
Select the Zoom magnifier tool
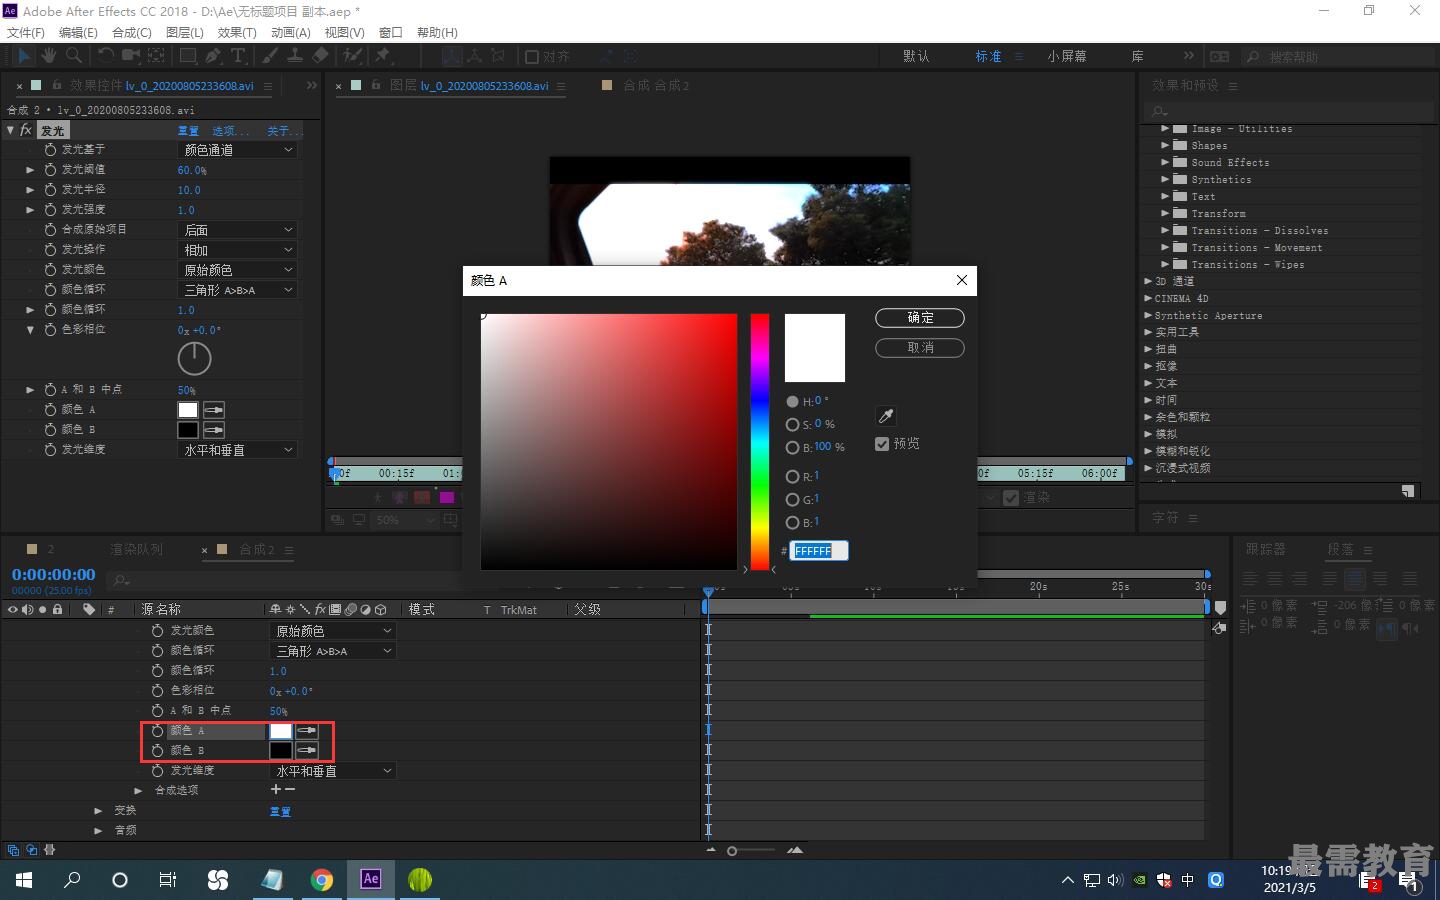[74, 56]
